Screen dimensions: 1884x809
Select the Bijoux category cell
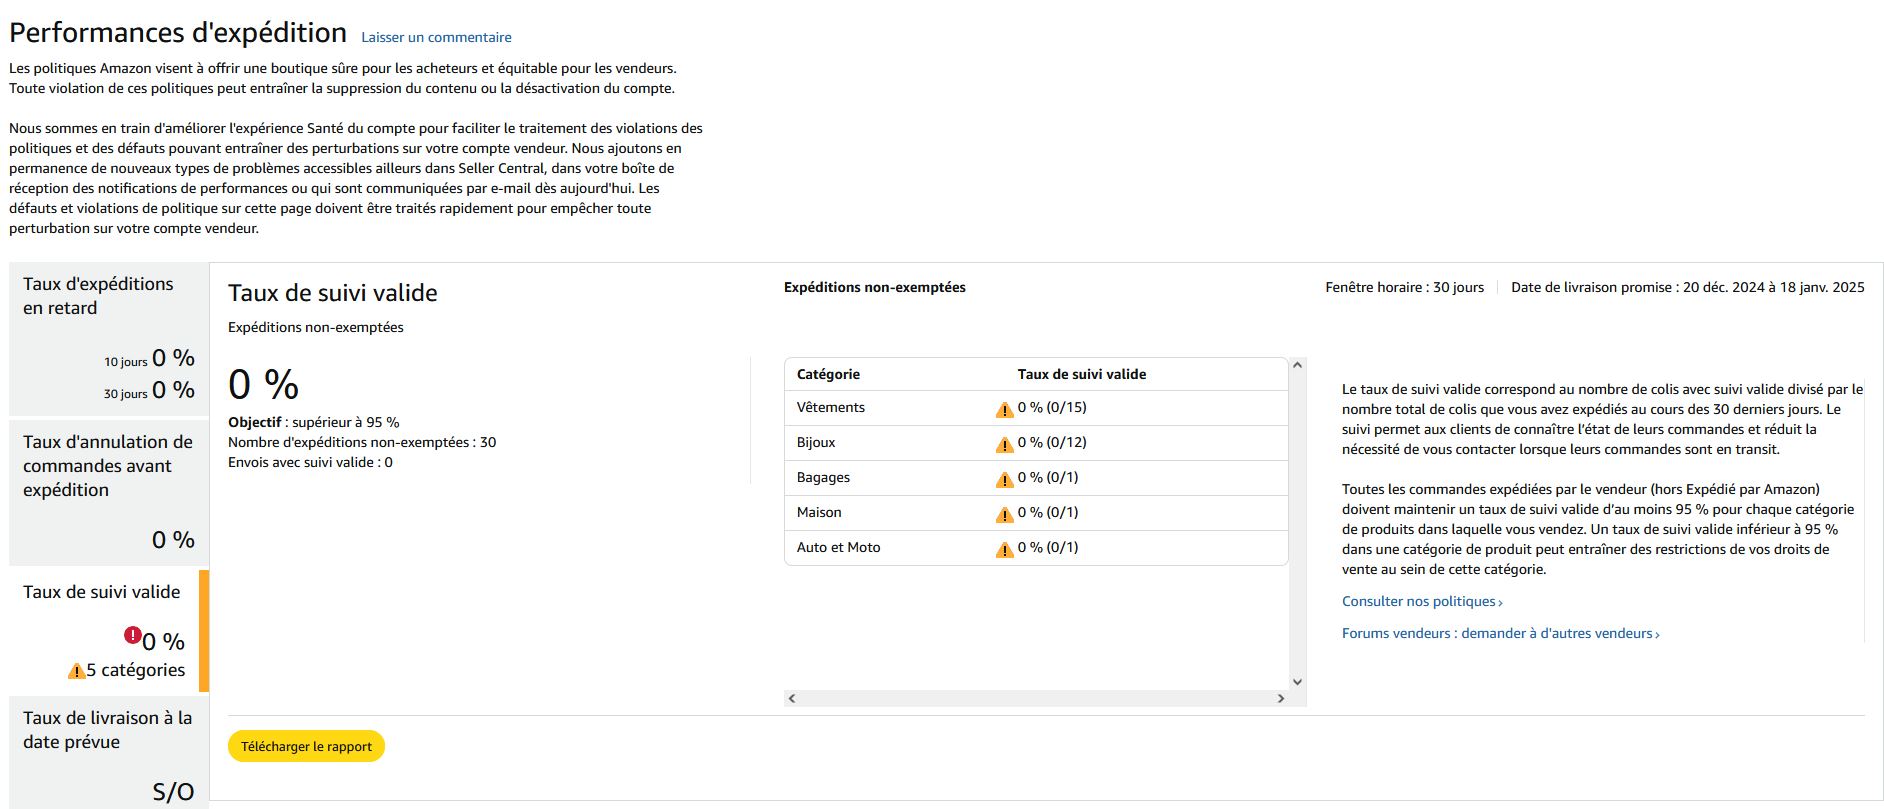click(x=816, y=442)
